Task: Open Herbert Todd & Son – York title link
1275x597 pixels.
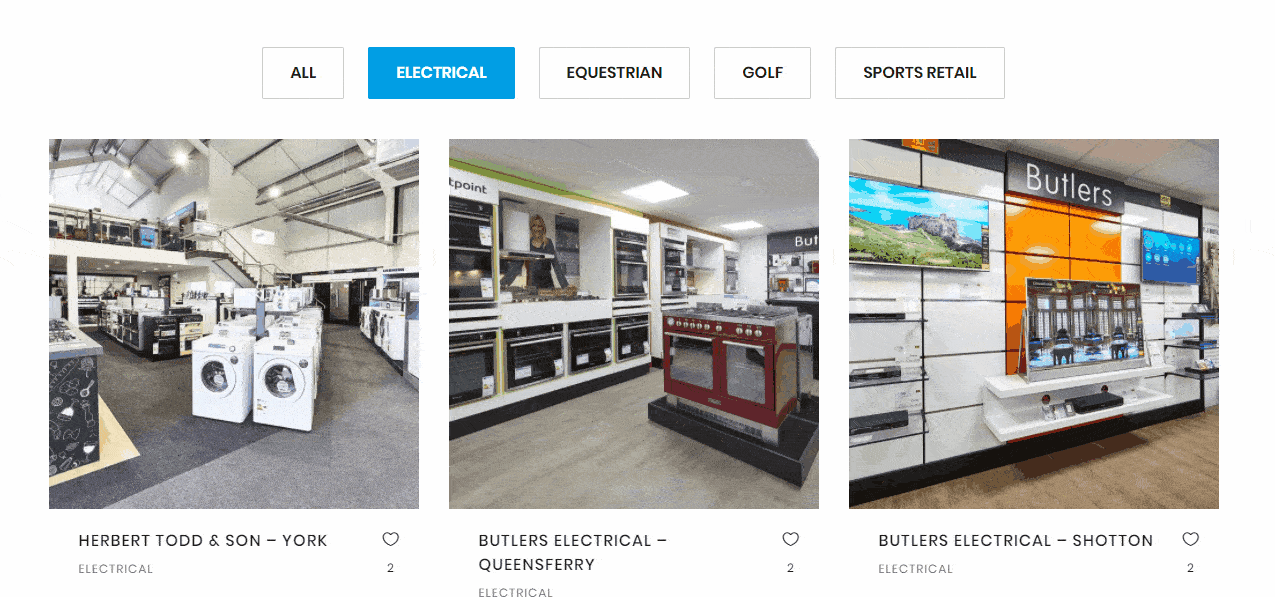Action: coord(203,541)
